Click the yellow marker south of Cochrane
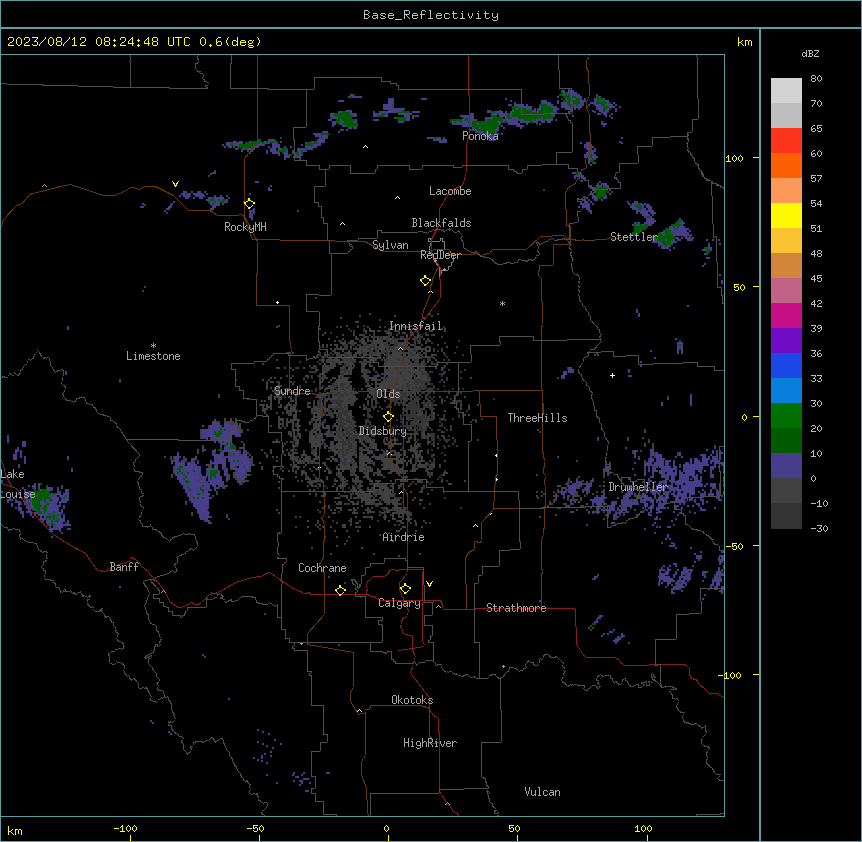The height and width of the screenshot is (842, 862). pyautogui.click(x=340, y=590)
